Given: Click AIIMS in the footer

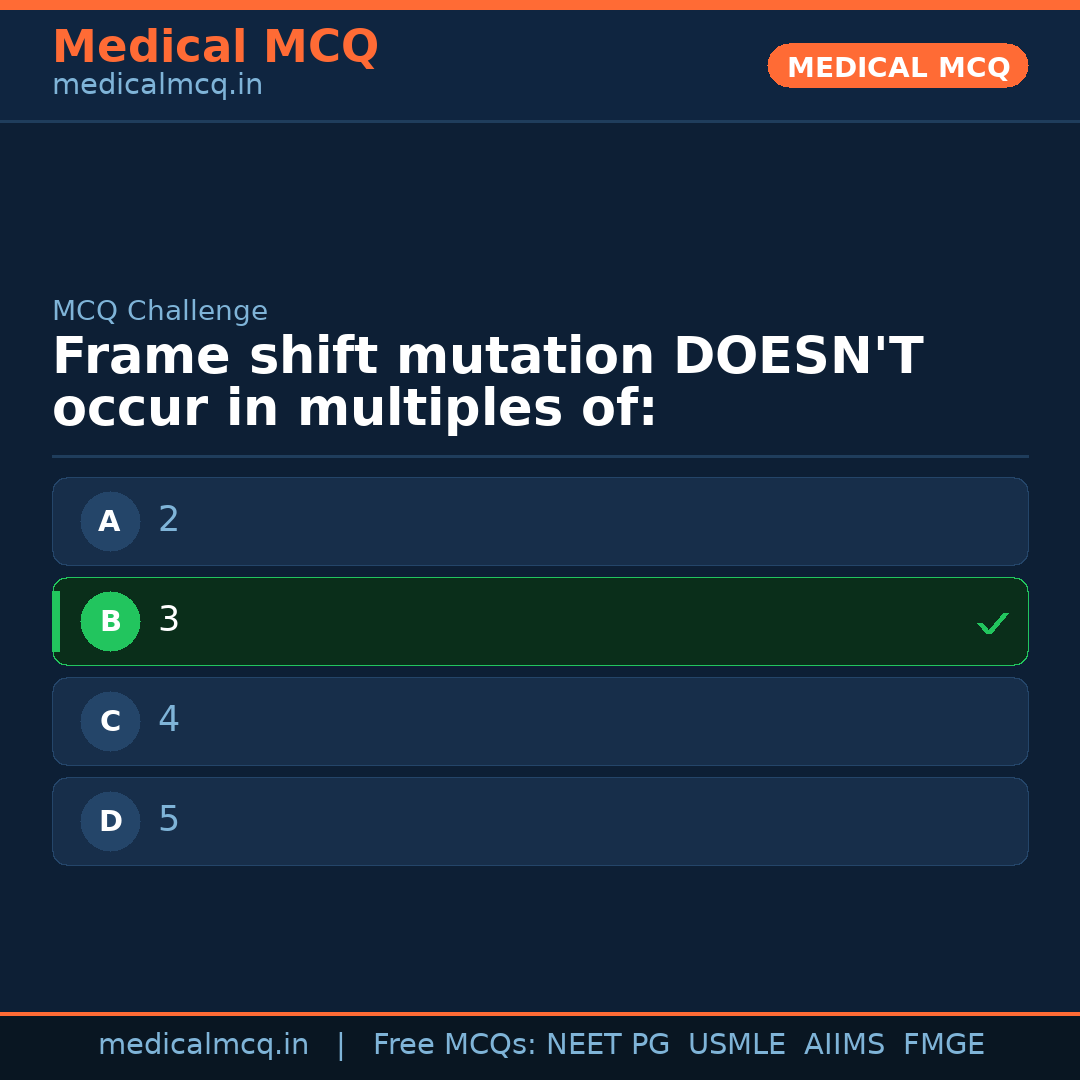Looking at the screenshot, I should 844,1045.
